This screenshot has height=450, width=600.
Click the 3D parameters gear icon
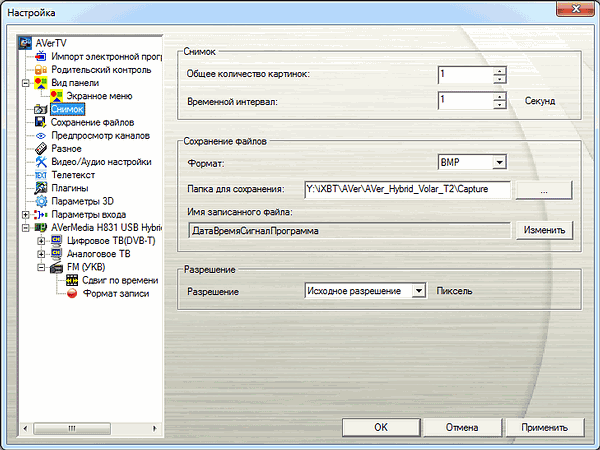click(41, 201)
